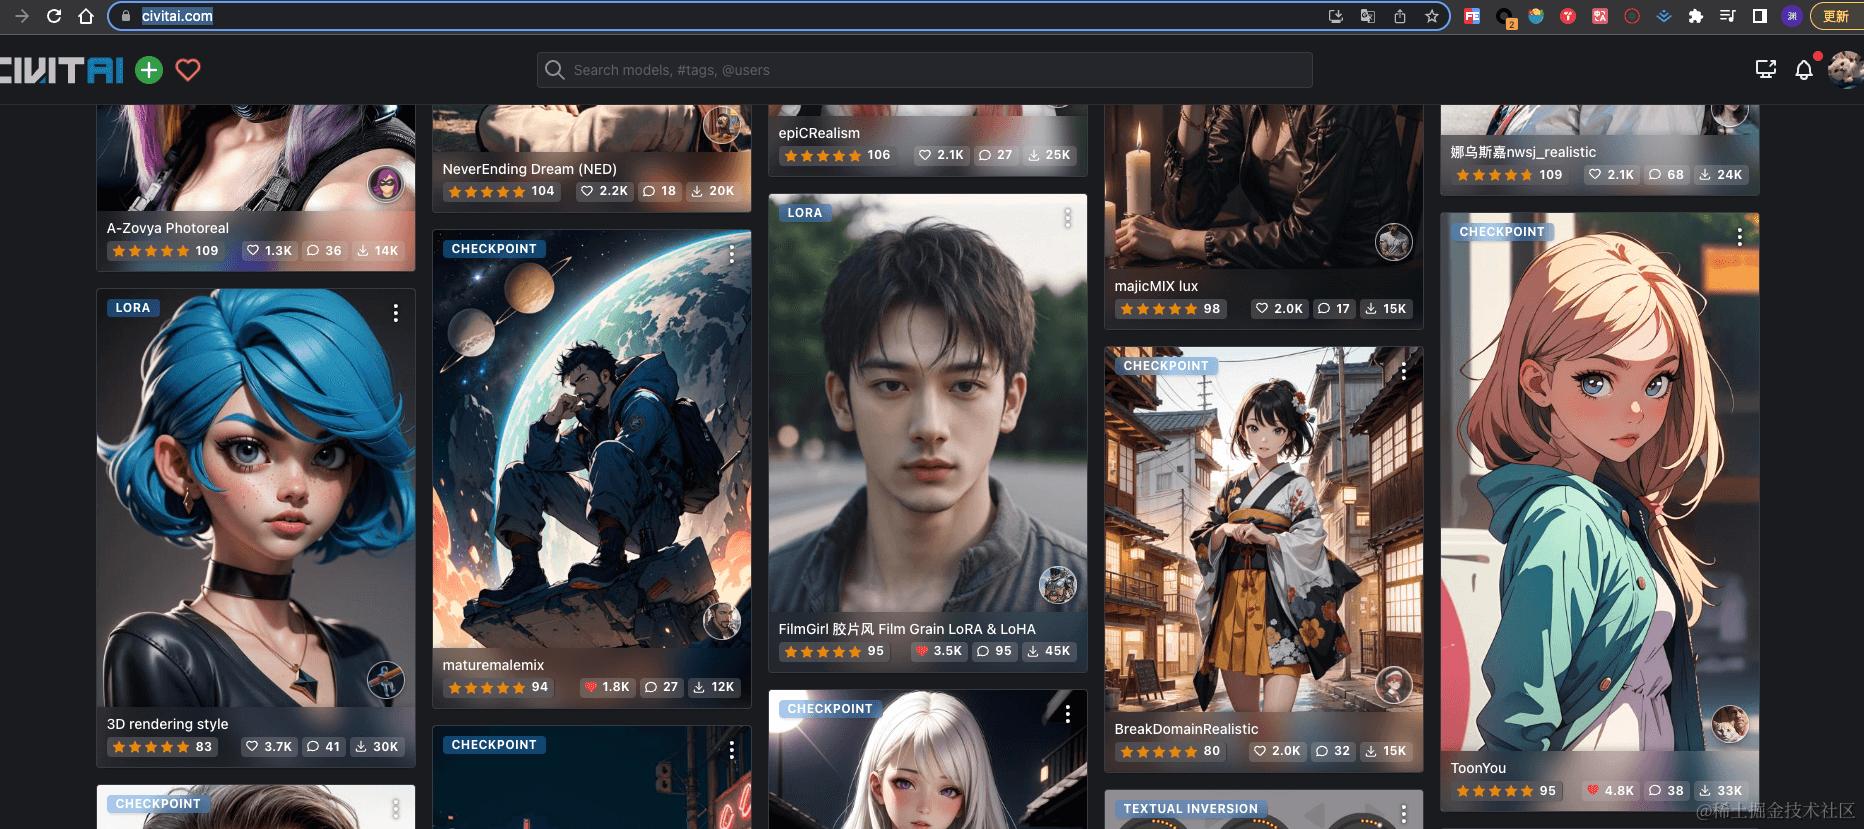Open notifications bell icon
Image resolution: width=1864 pixels, height=829 pixels.
pos(1804,70)
